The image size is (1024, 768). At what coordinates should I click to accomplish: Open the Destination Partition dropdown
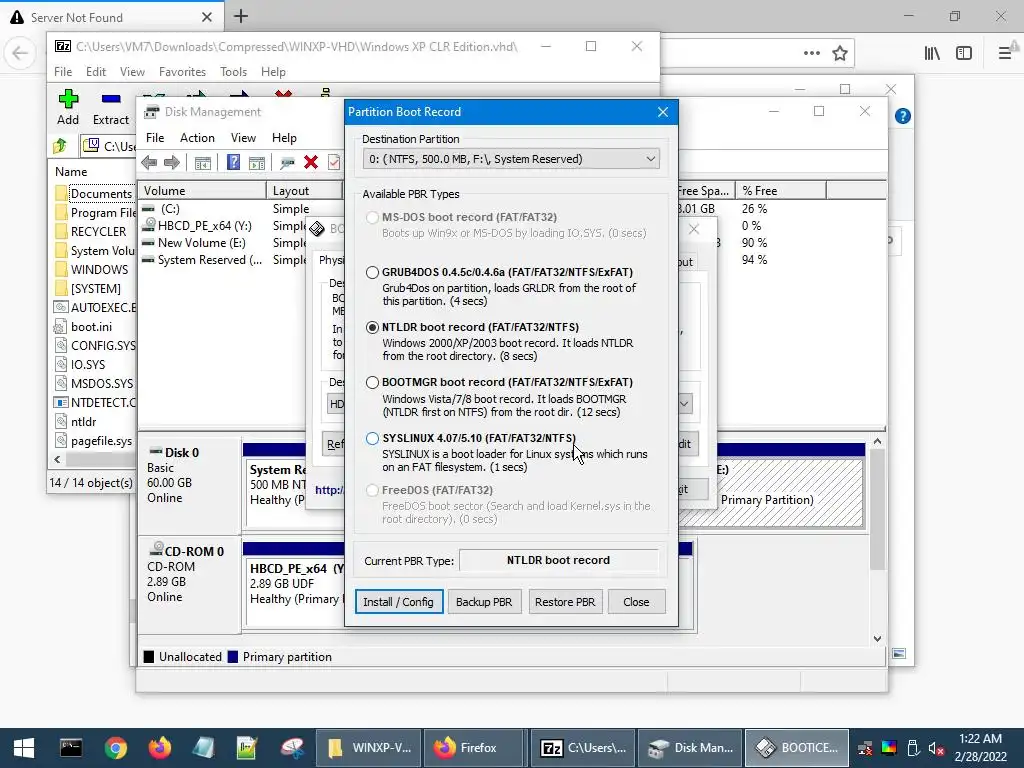point(511,159)
